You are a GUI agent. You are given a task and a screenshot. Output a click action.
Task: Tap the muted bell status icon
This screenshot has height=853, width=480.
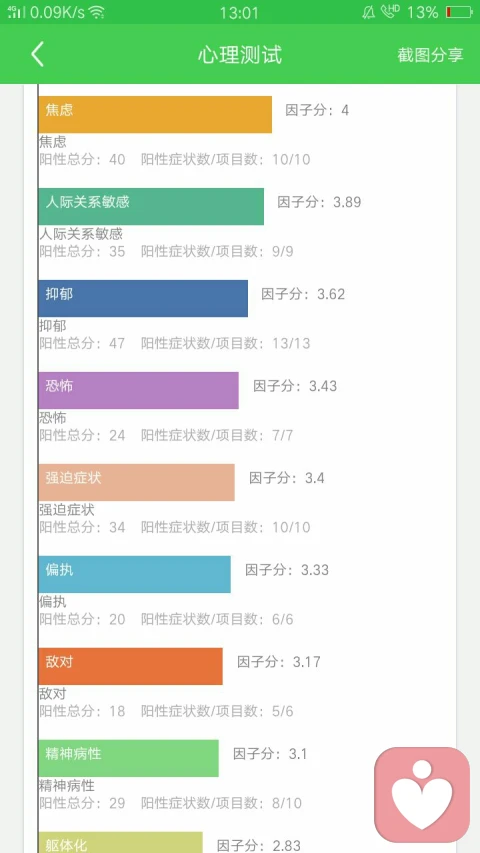point(368,12)
